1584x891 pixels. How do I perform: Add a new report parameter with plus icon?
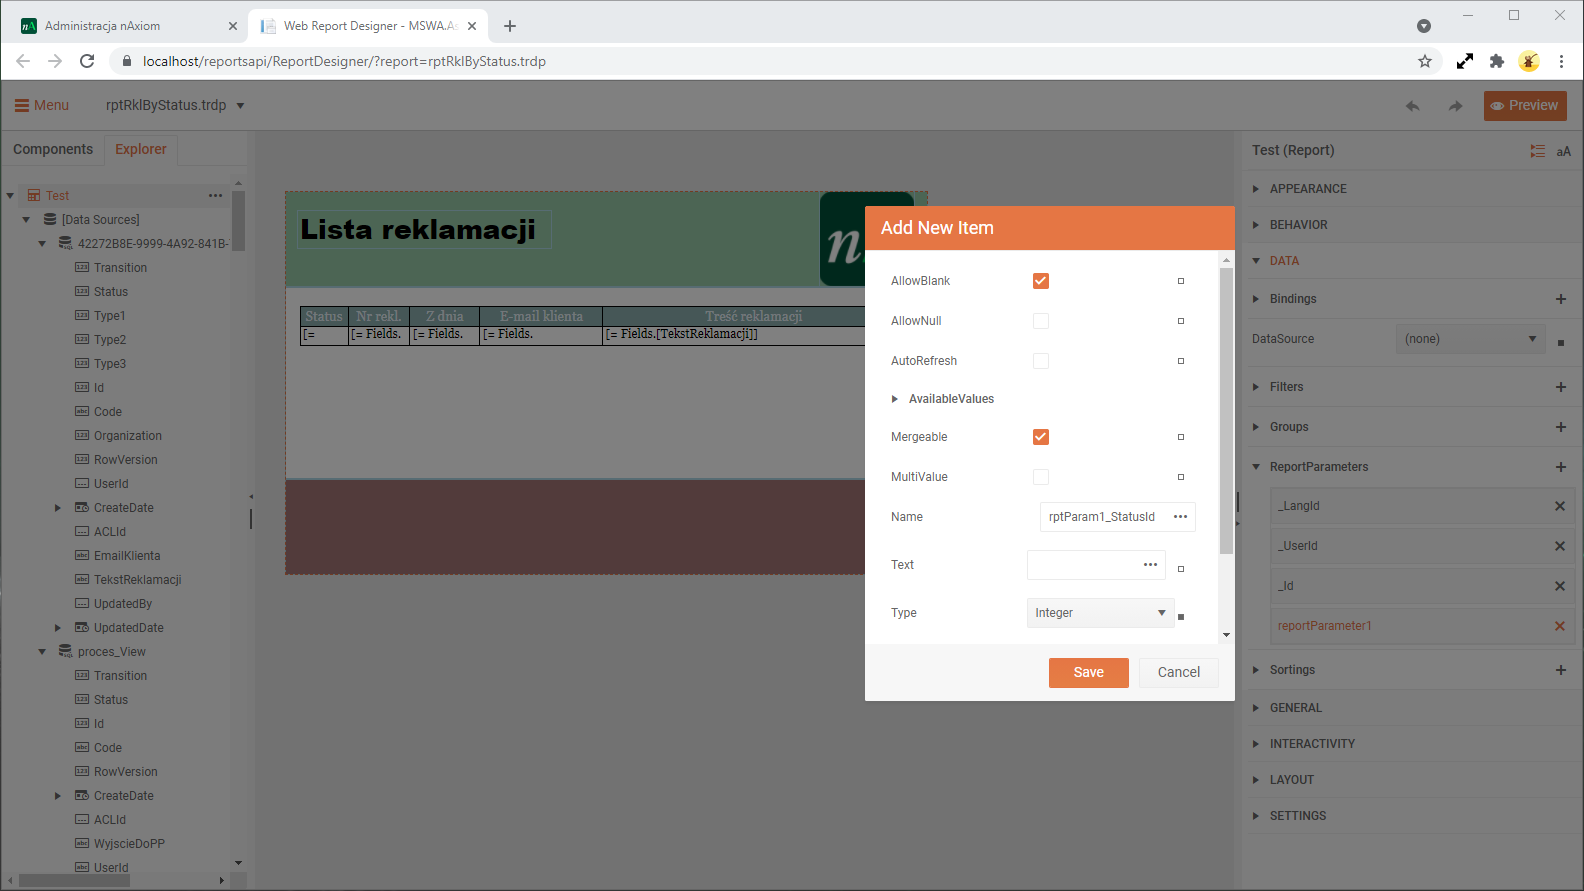pyautogui.click(x=1560, y=467)
